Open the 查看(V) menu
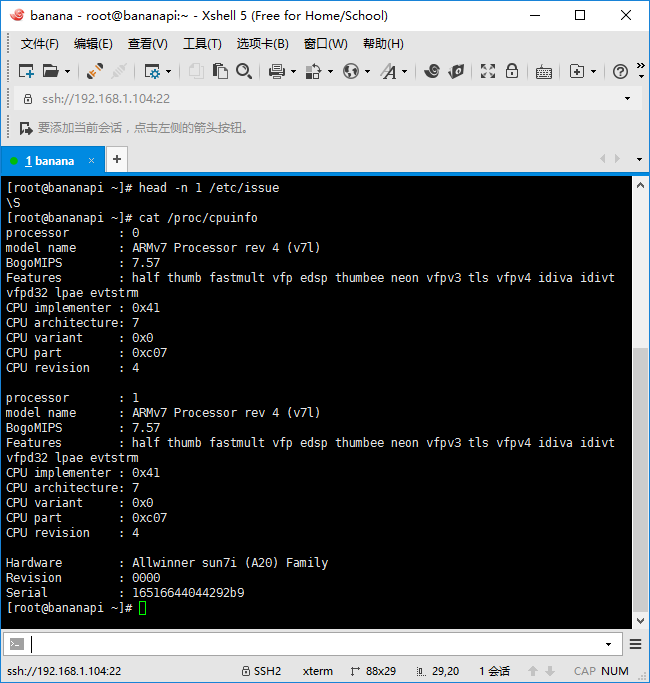This screenshot has width=650, height=683. 148,44
